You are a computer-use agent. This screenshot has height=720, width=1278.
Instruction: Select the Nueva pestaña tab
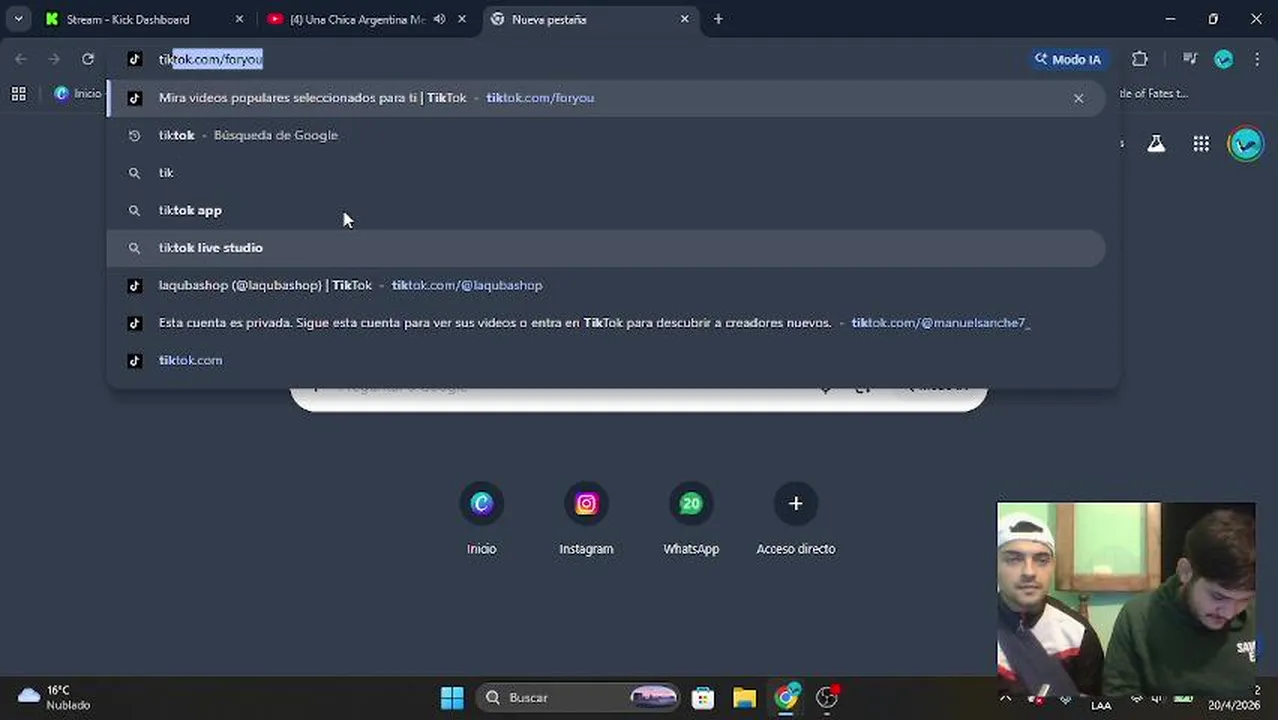click(x=590, y=19)
